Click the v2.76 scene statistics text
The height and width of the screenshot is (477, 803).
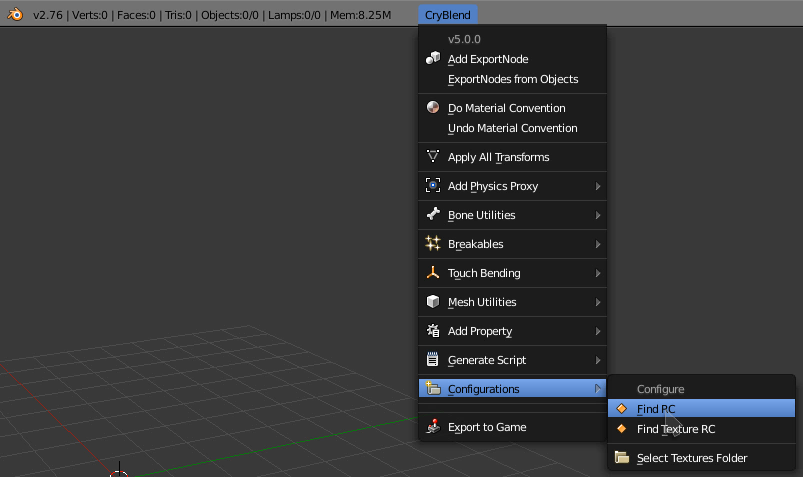(212, 15)
